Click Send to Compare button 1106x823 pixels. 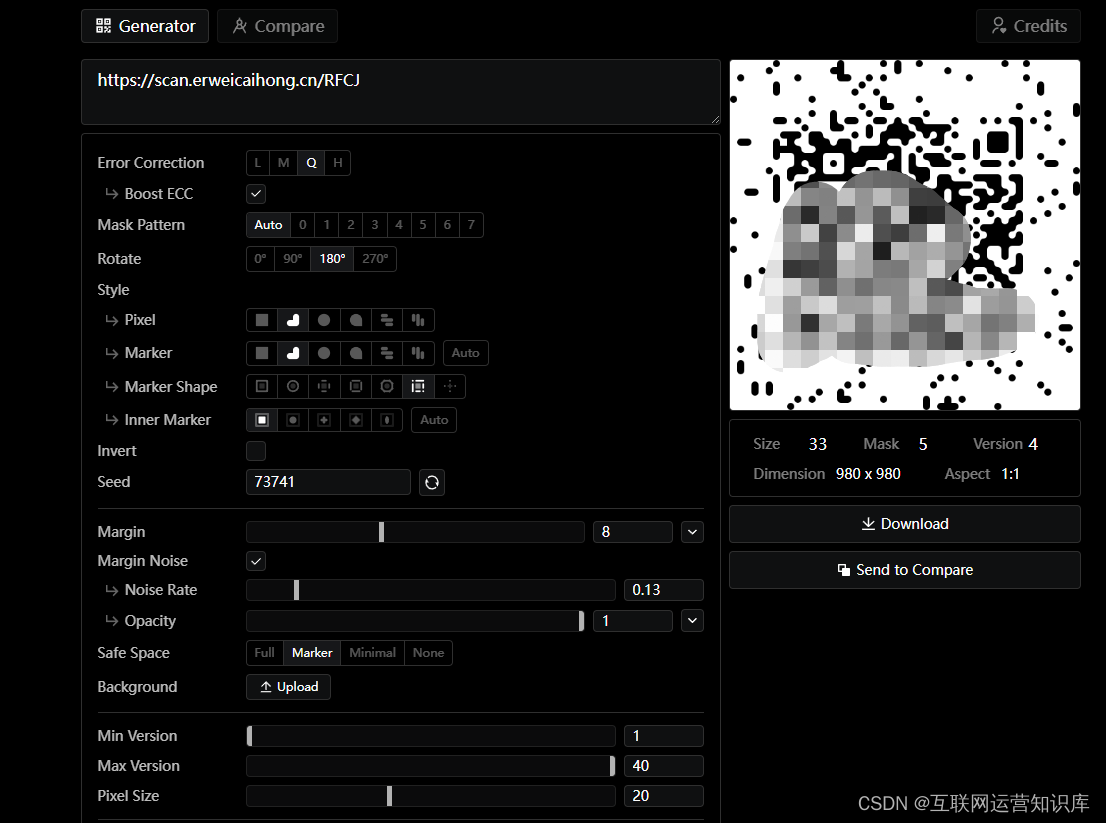[x=905, y=570]
